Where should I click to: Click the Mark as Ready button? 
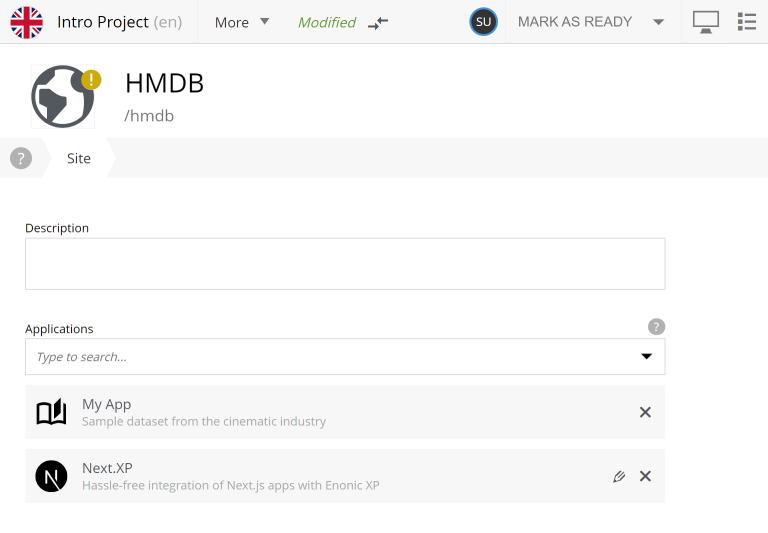click(x=575, y=22)
